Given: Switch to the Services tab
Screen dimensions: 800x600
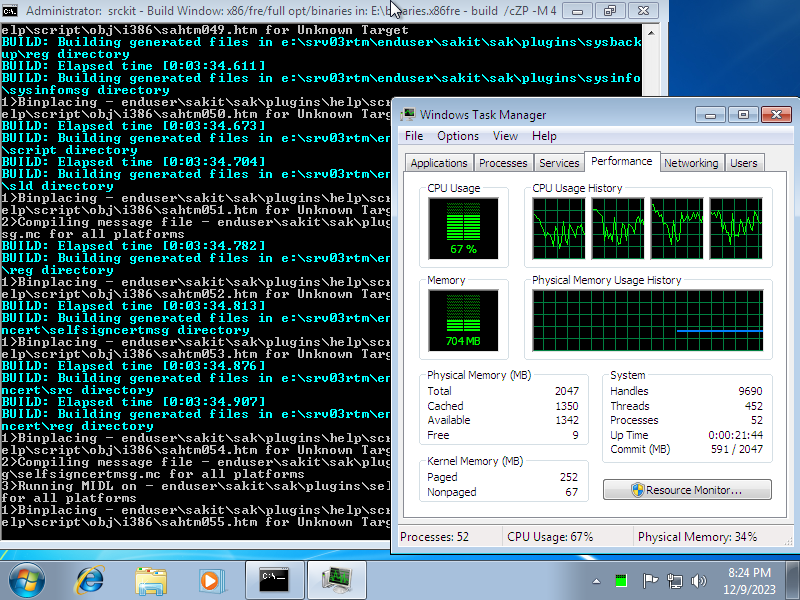Looking at the screenshot, I should click(559, 163).
